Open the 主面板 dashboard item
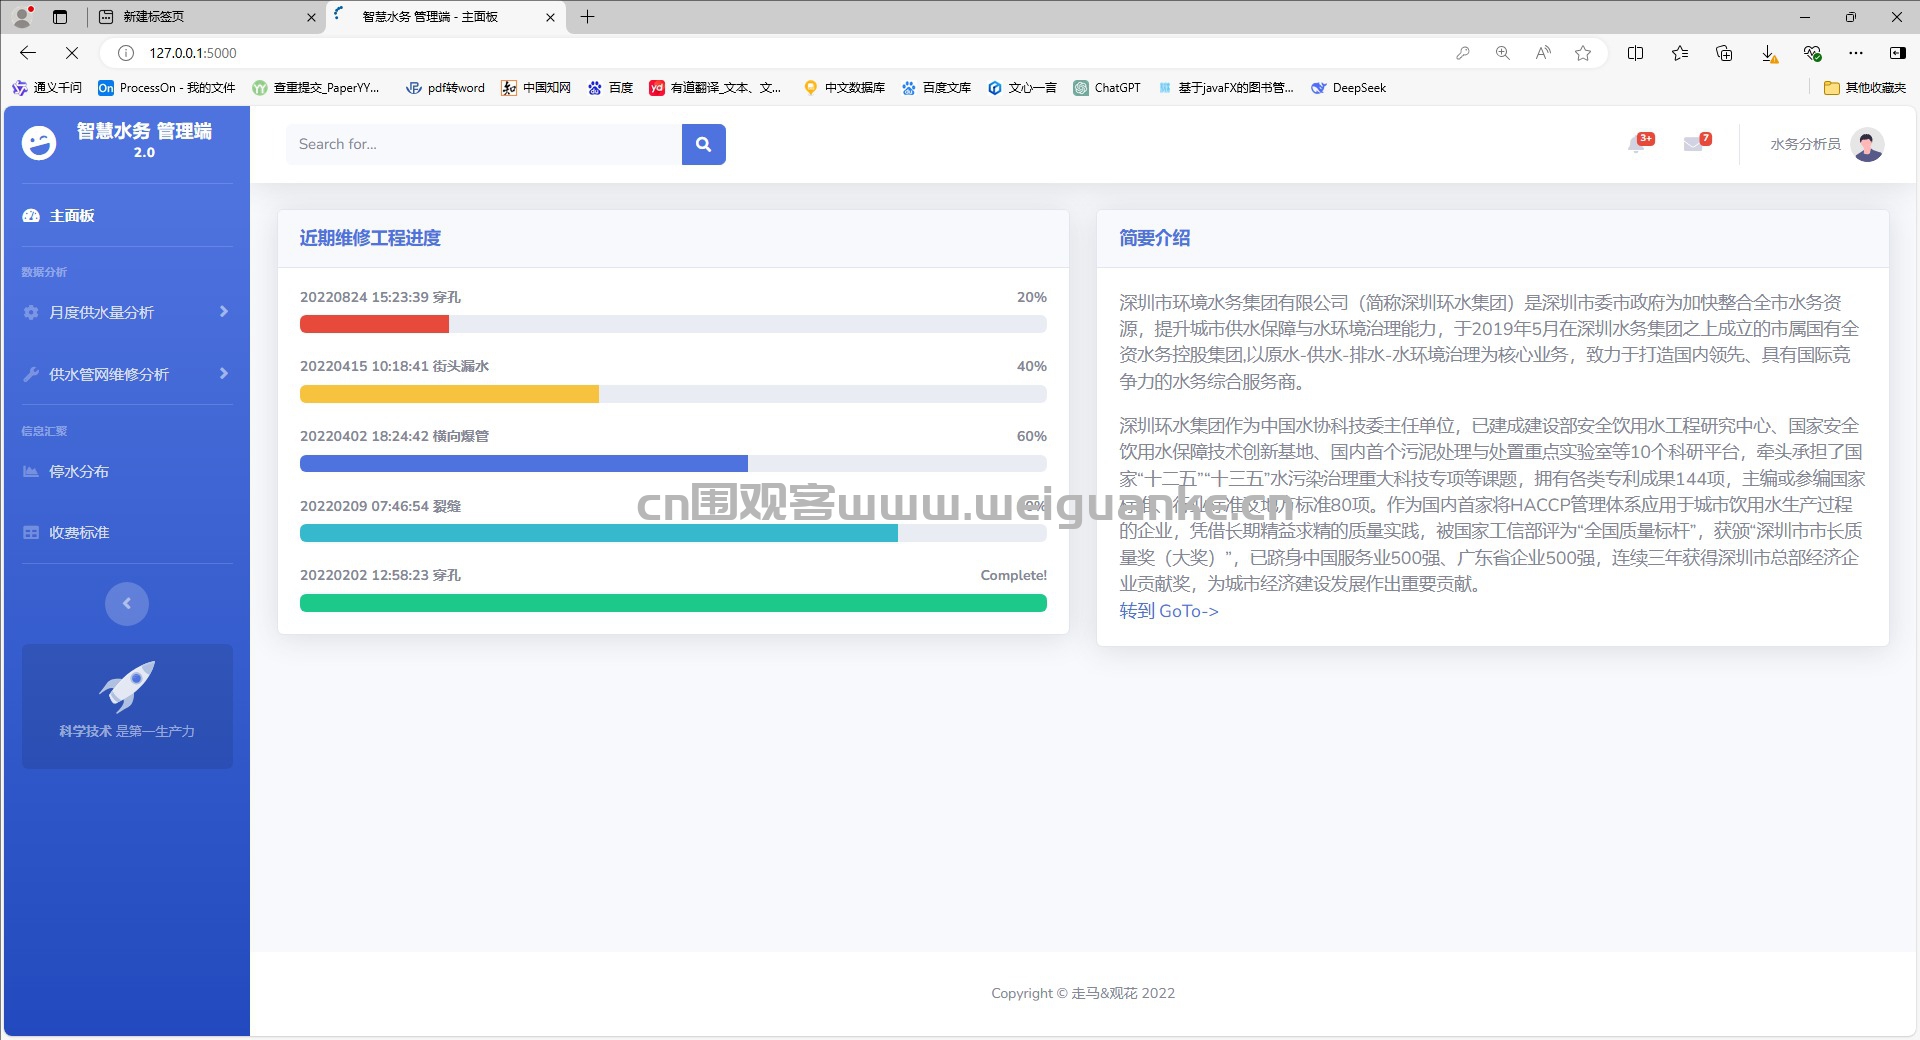 tap(59, 215)
